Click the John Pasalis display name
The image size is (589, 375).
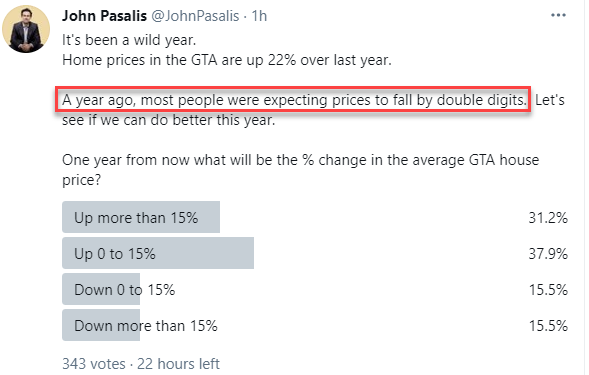(104, 16)
